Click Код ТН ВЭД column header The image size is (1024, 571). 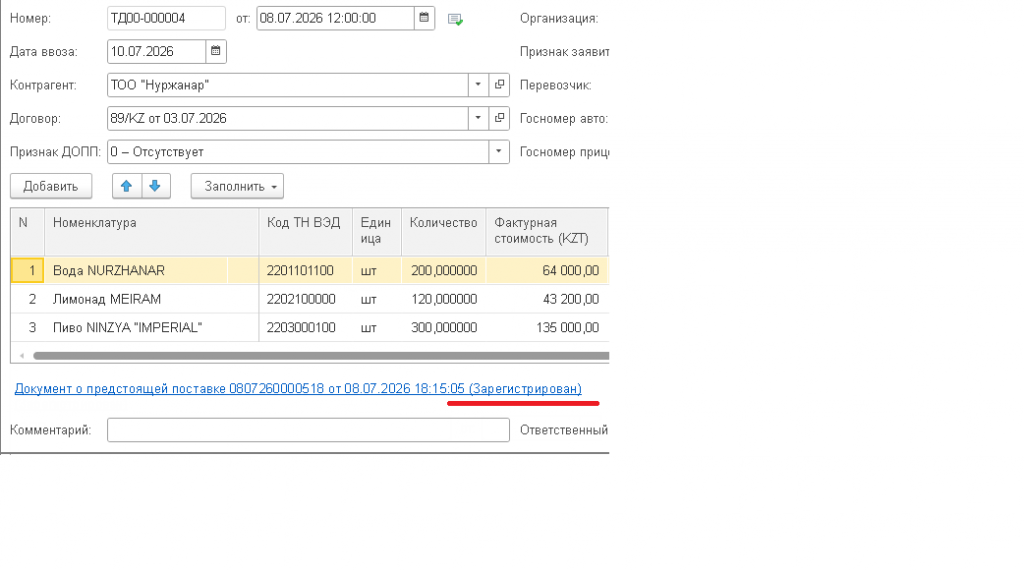click(306, 232)
